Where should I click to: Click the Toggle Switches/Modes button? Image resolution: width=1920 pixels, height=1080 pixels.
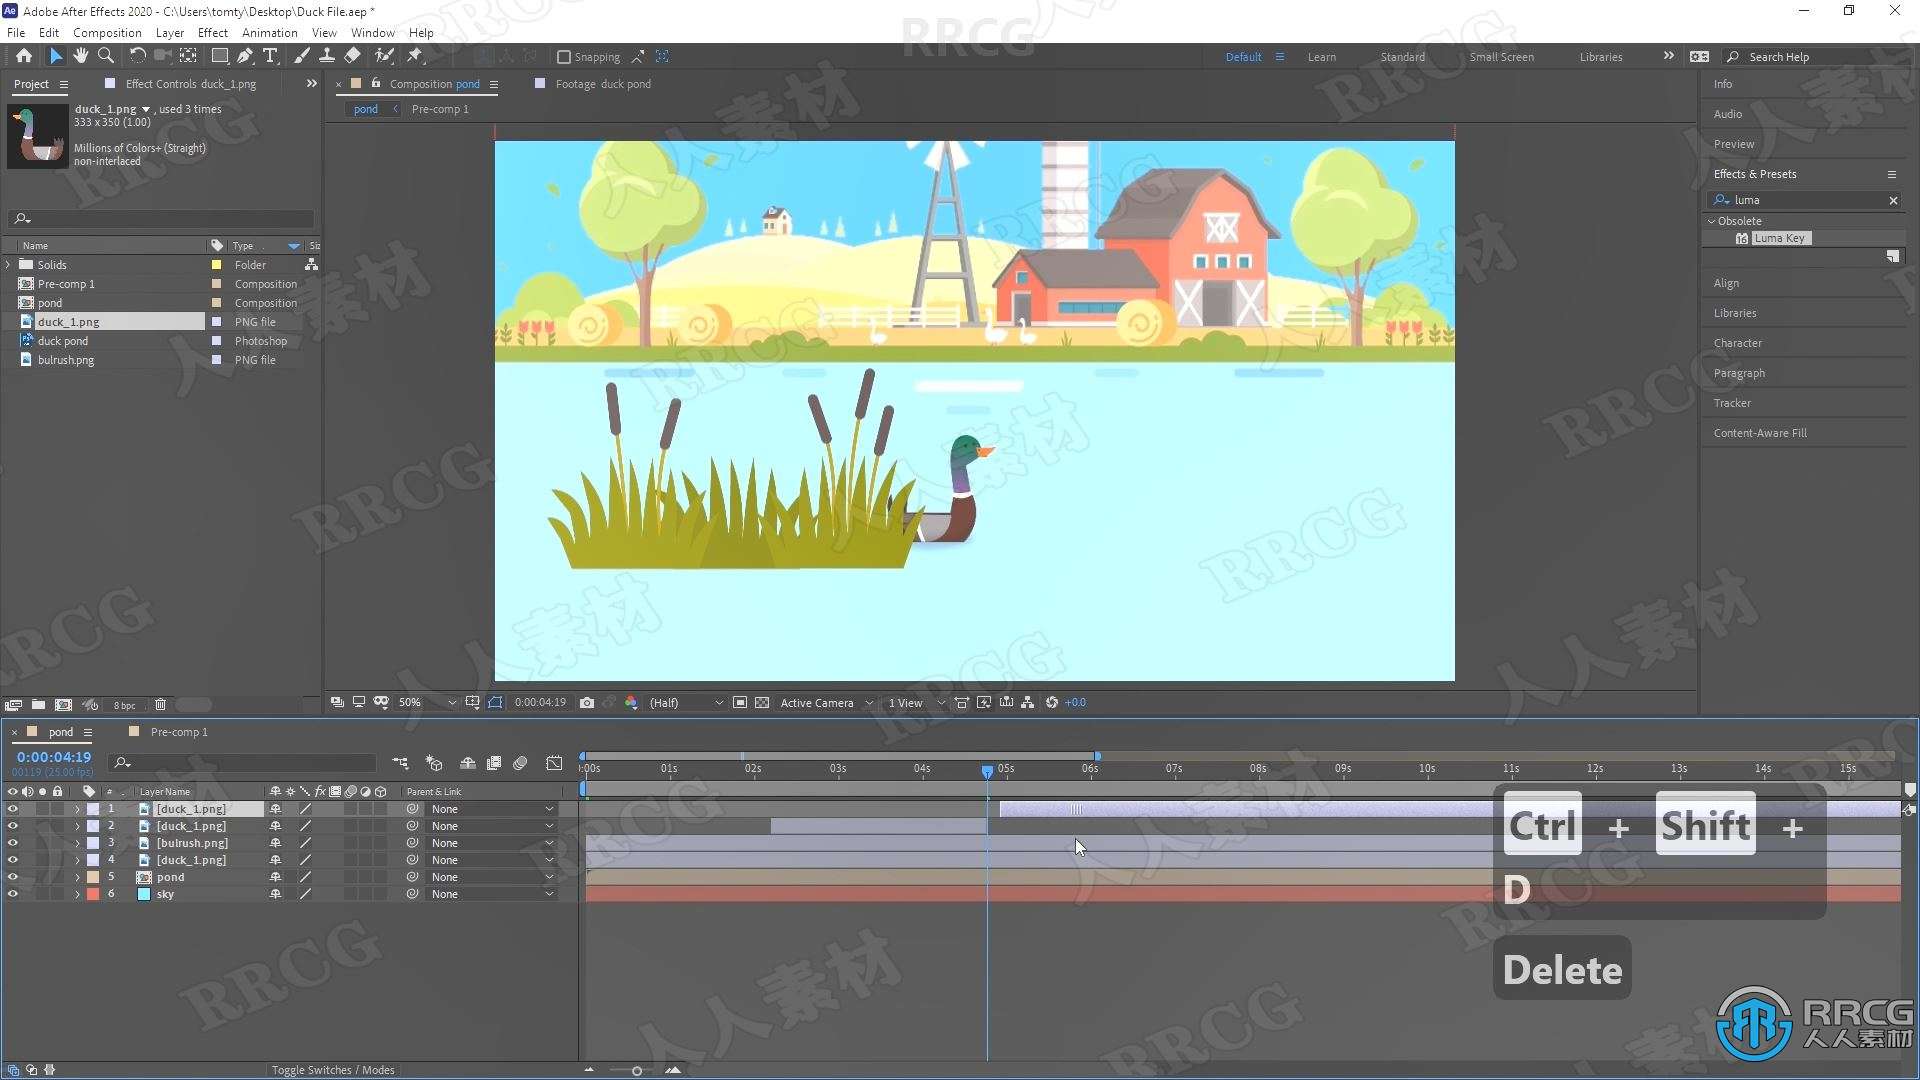pos(334,1068)
